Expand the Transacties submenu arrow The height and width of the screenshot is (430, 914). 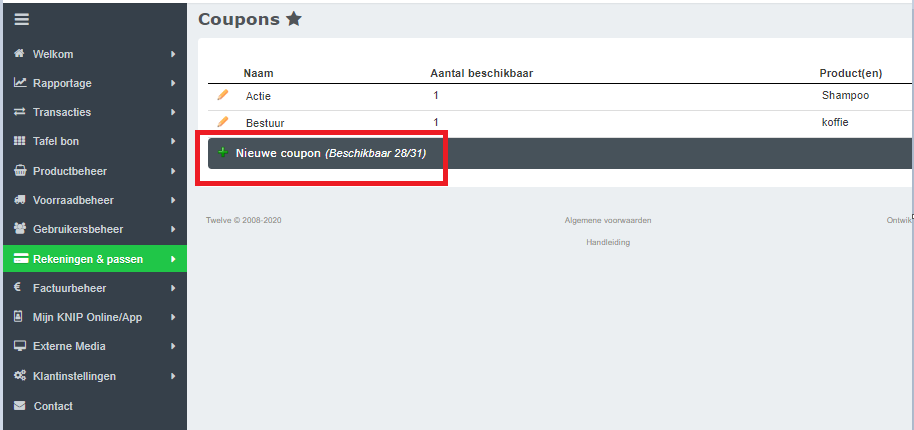tap(173, 112)
